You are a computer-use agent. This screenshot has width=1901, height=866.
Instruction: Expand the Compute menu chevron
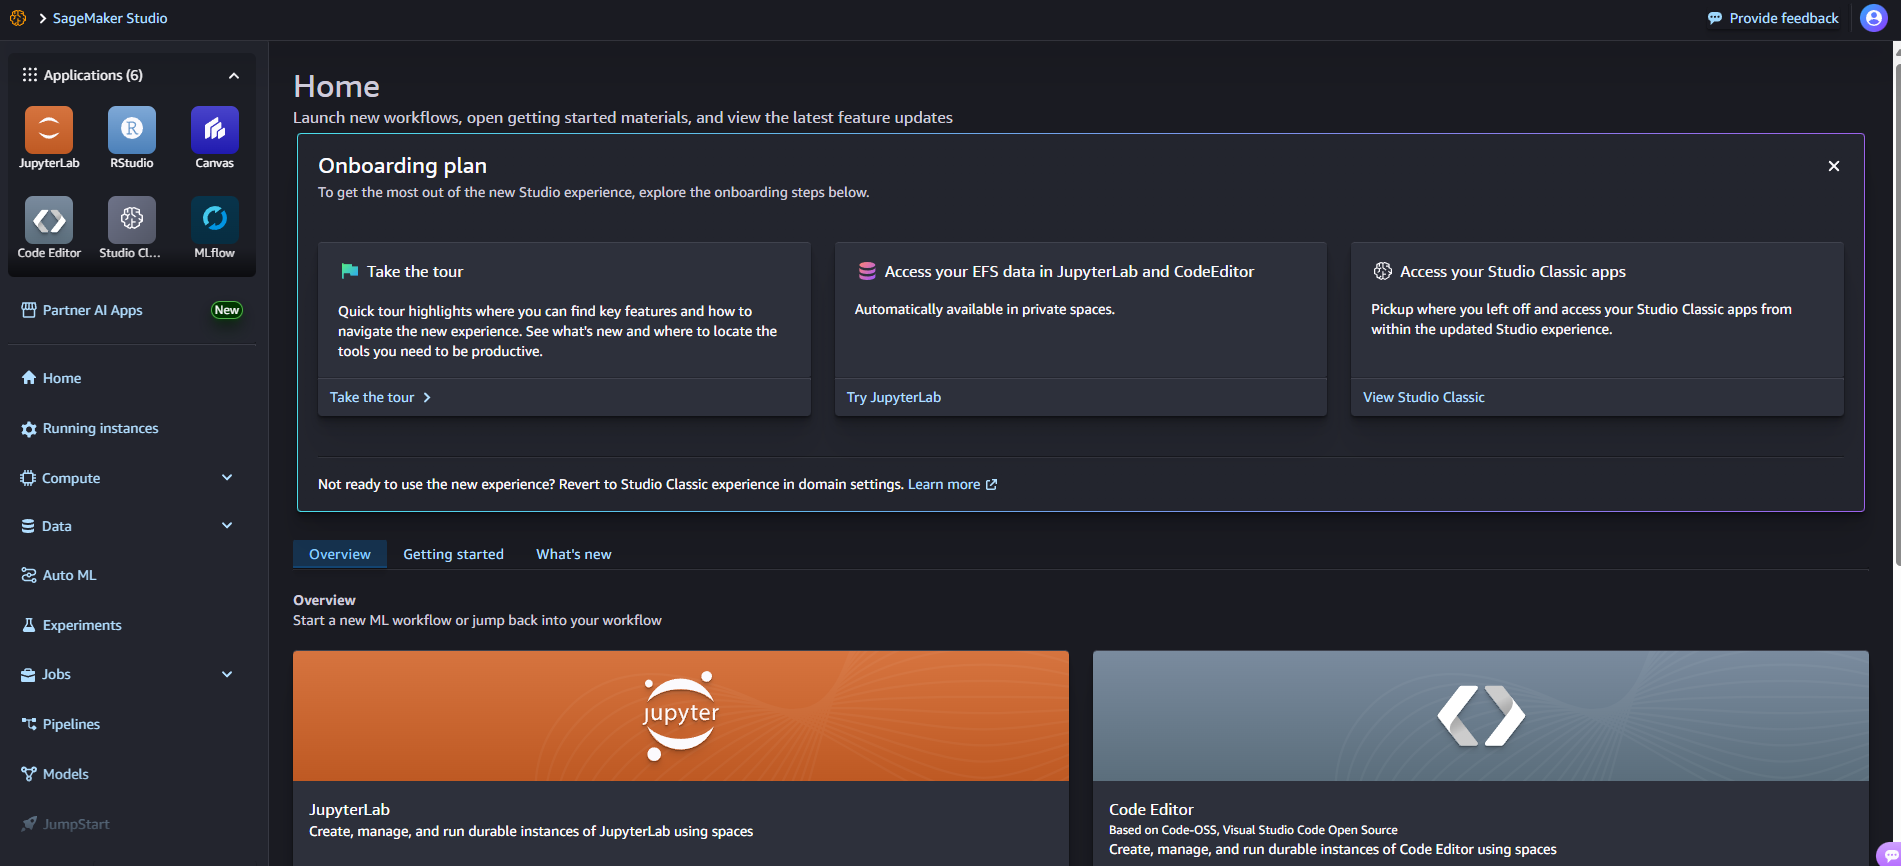[227, 478]
